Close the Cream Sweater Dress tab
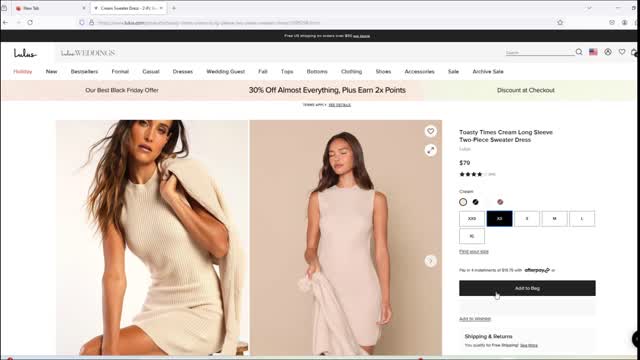Screen dimensions: 640x360 click(x=161, y=8)
